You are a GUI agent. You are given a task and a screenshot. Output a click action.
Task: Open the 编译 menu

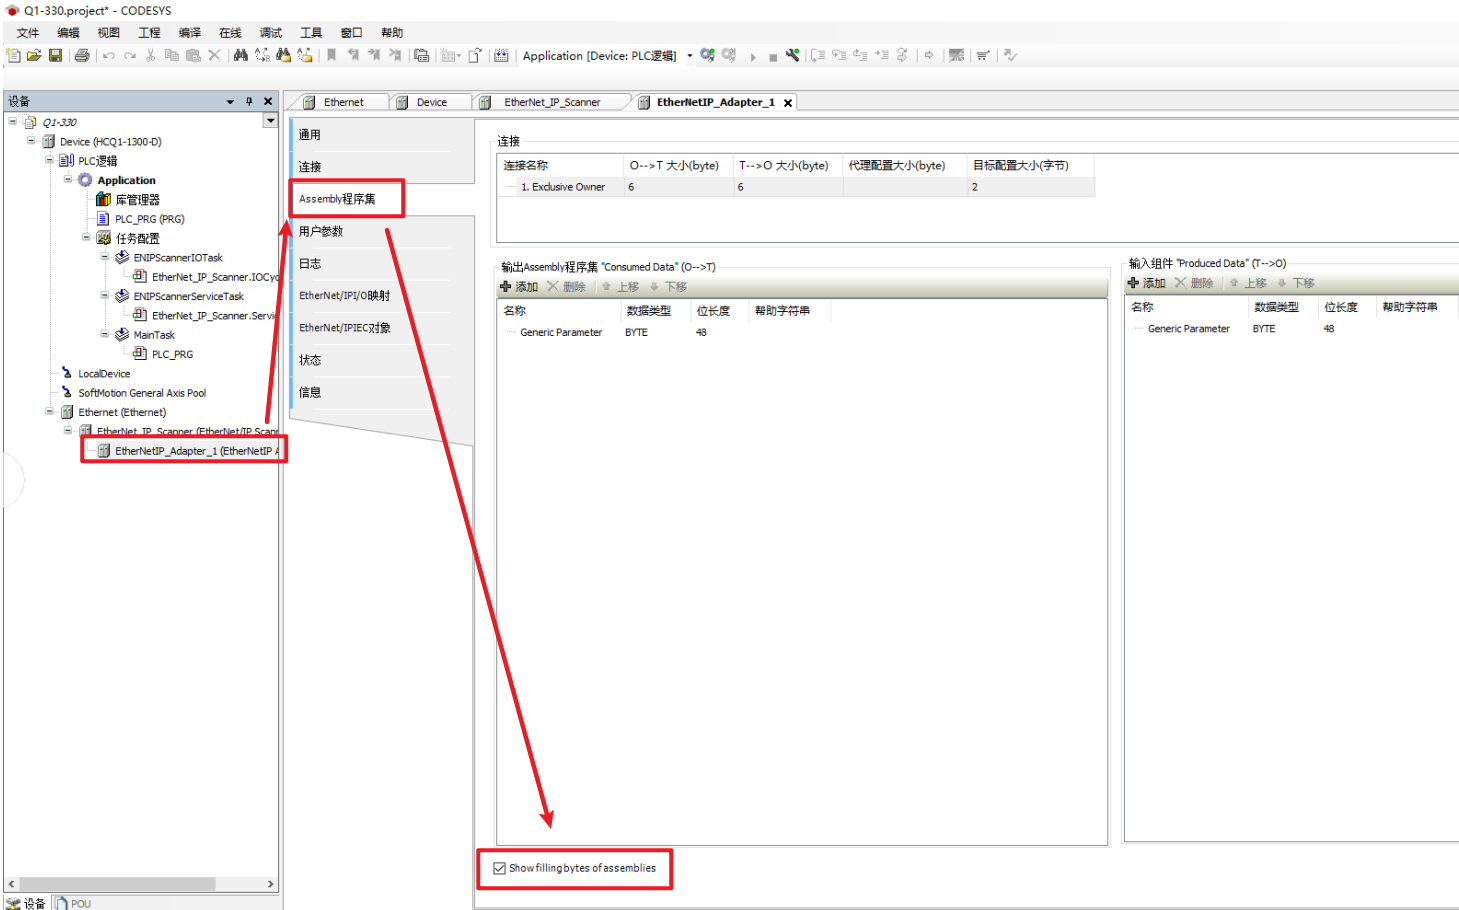coord(189,33)
